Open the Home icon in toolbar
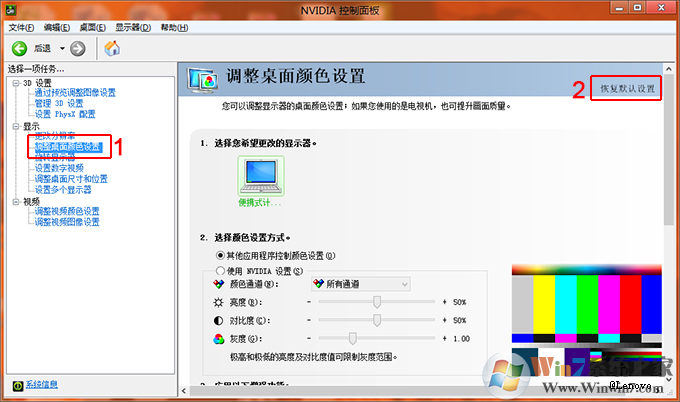Screen dimensions: 680x402 (112, 48)
